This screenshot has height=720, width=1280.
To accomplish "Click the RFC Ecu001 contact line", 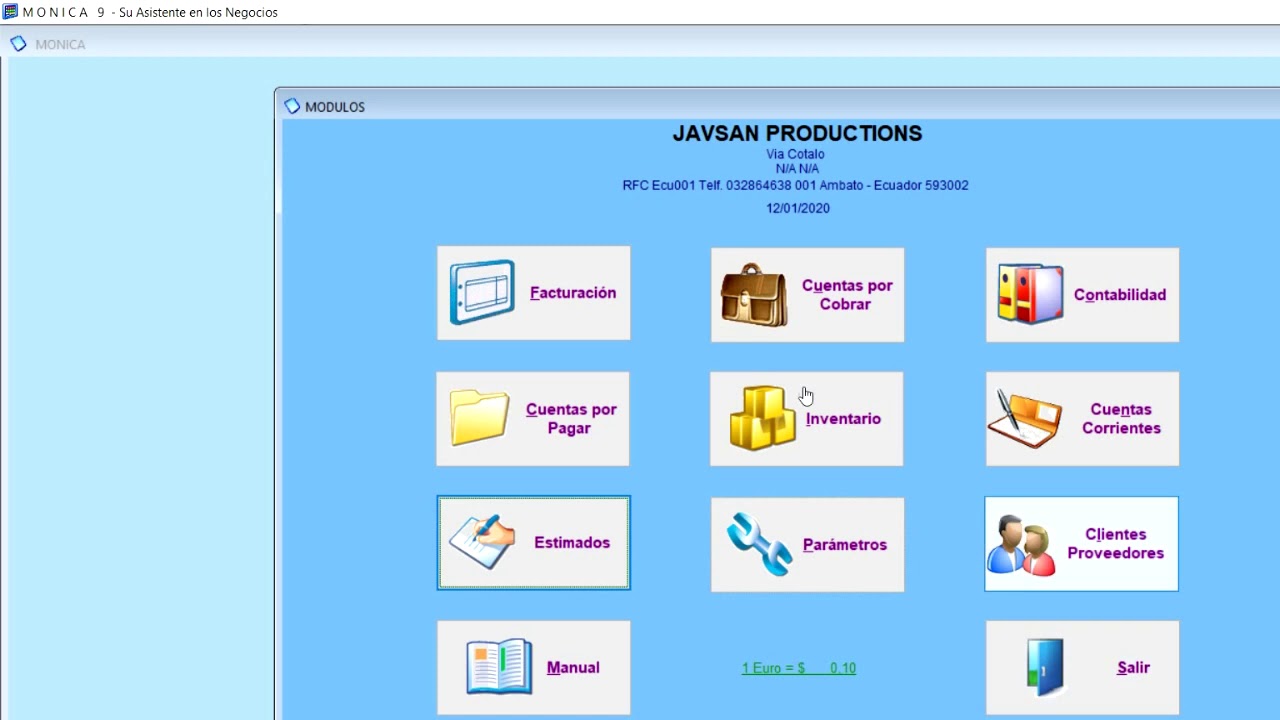I will click(795, 185).
